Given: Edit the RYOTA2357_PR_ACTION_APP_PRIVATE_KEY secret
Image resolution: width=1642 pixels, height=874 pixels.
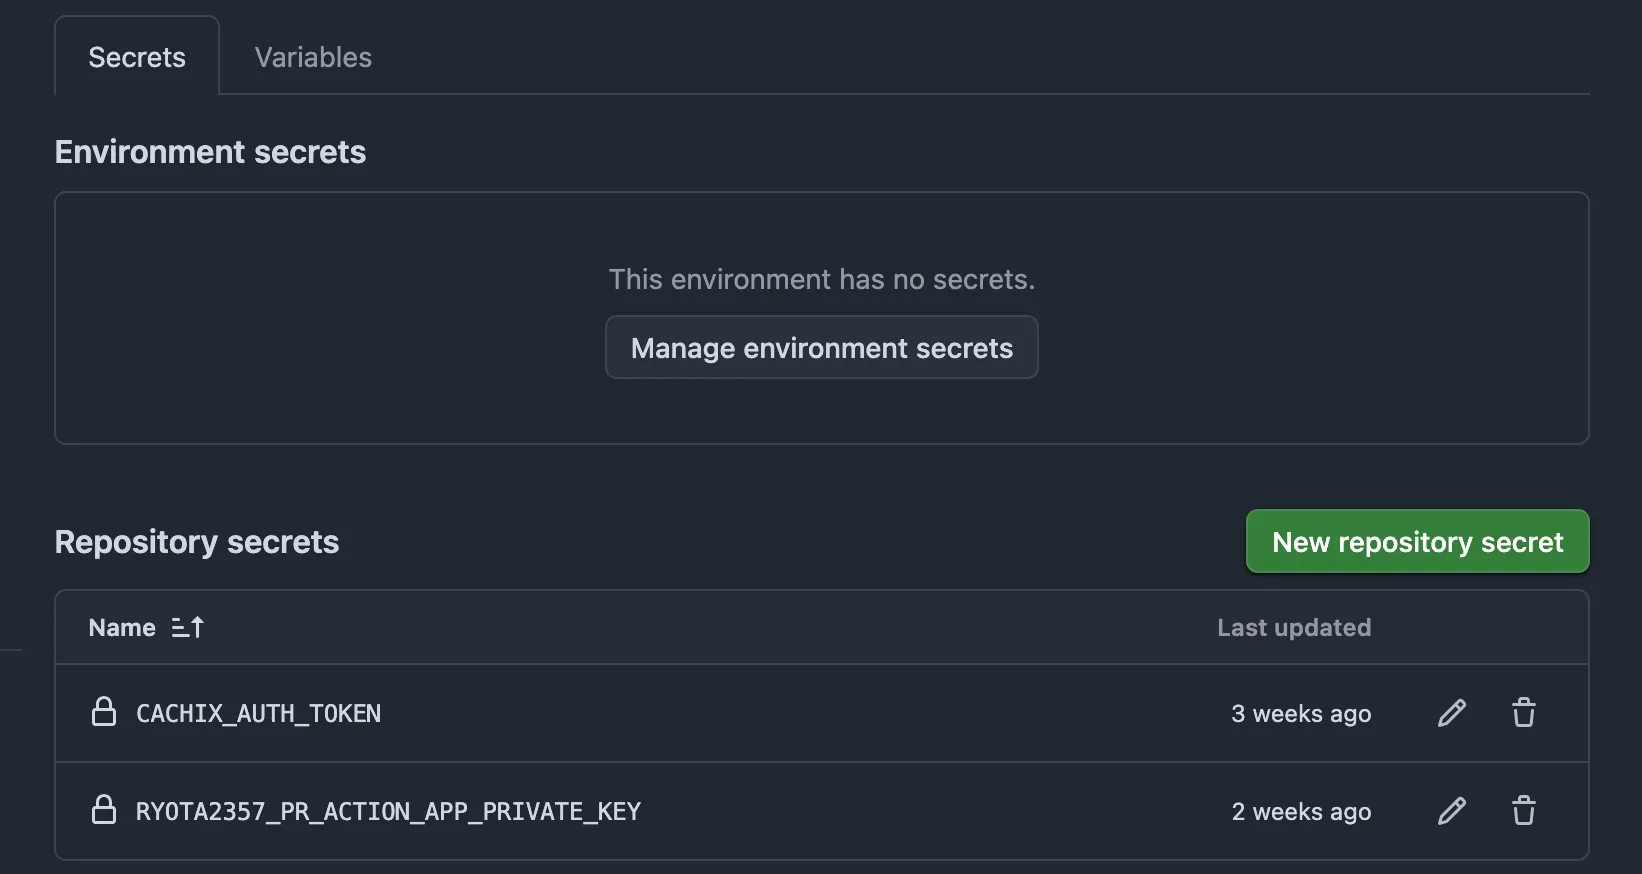Looking at the screenshot, I should (1452, 811).
